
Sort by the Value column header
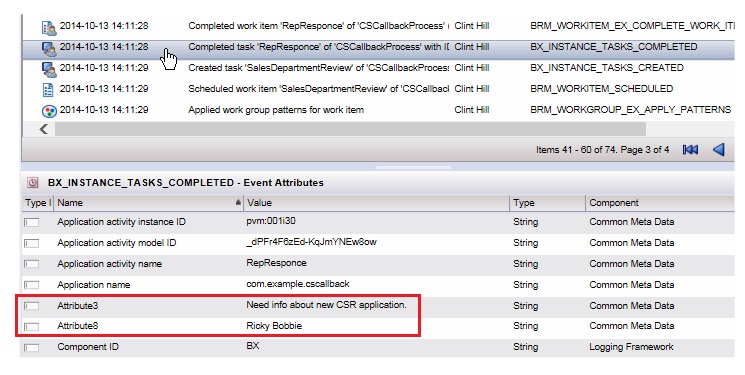pos(376,203)
